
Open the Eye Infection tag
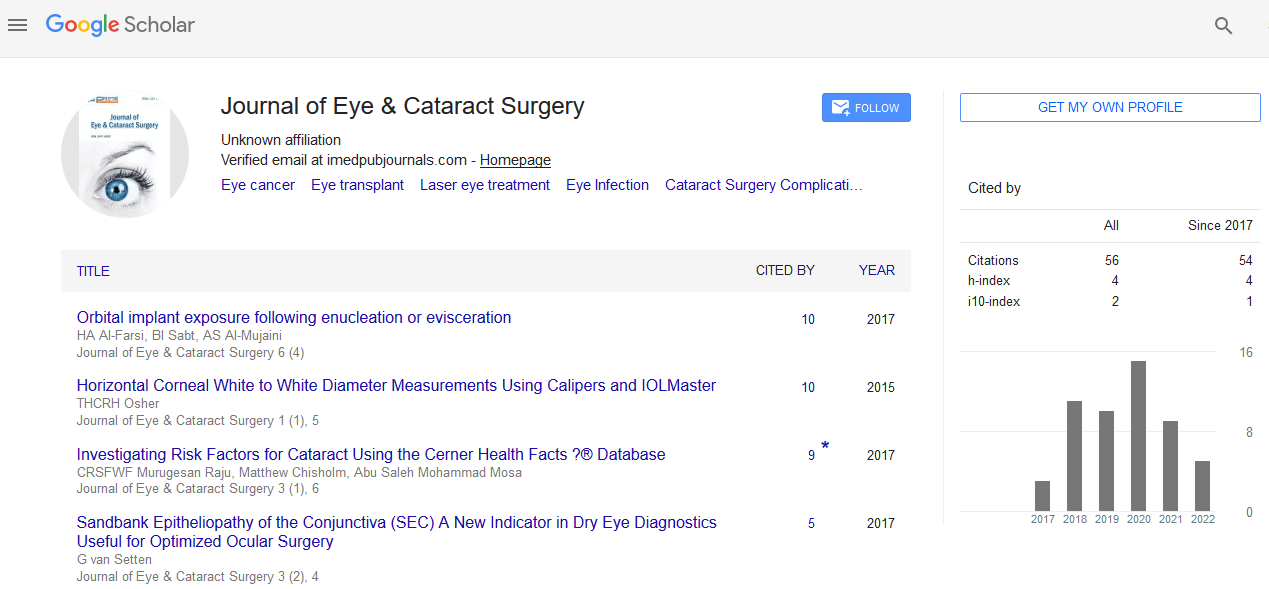click(607, 185)
